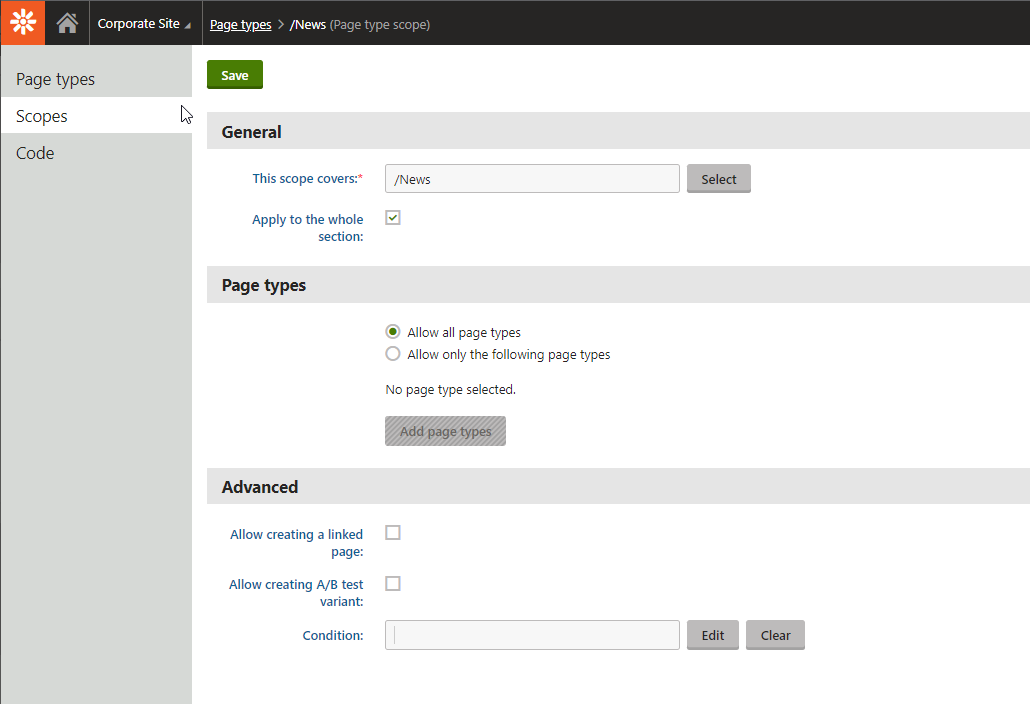Switch to the Scopes sidebar tab
1030x704 pixels.
tap(42, 116)
